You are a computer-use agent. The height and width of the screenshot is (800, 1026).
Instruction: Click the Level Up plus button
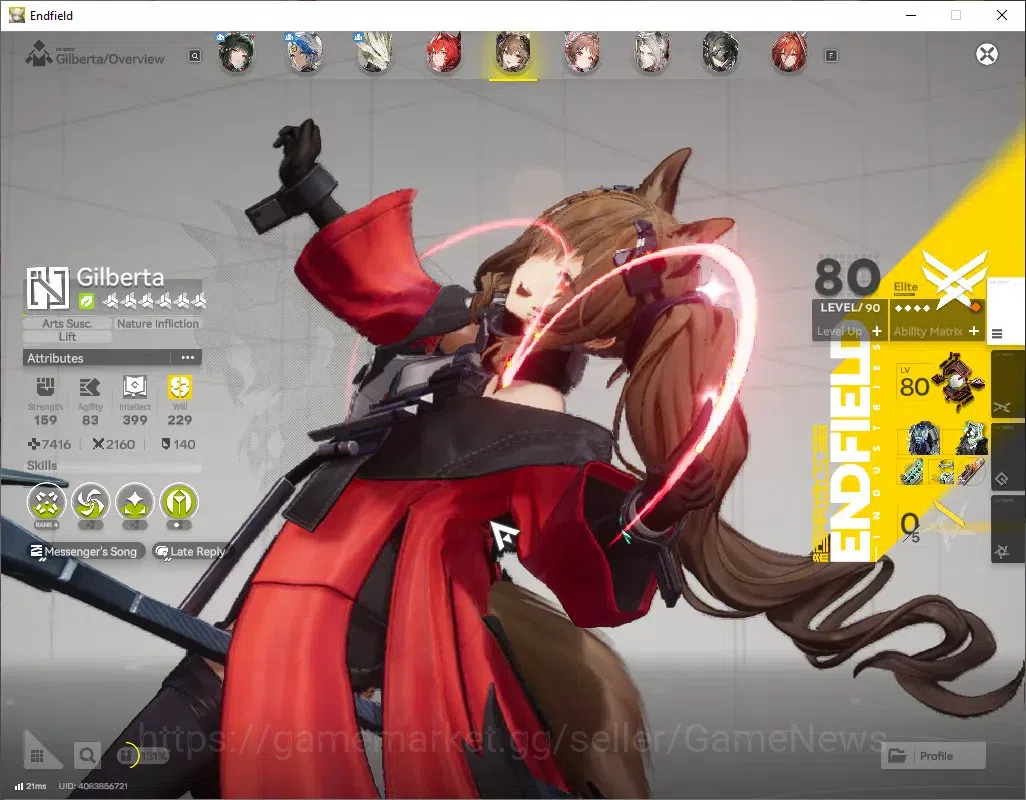click(x=877, y=331)
